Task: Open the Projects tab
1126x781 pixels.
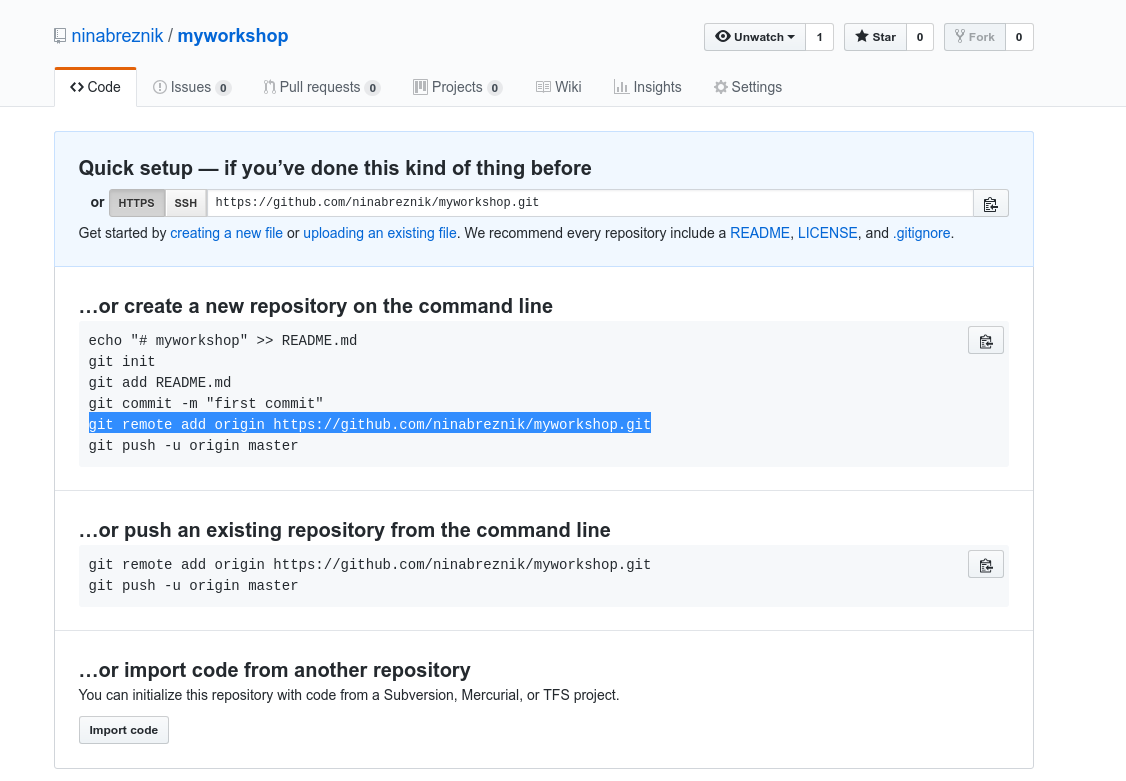Action: (457, 88)
